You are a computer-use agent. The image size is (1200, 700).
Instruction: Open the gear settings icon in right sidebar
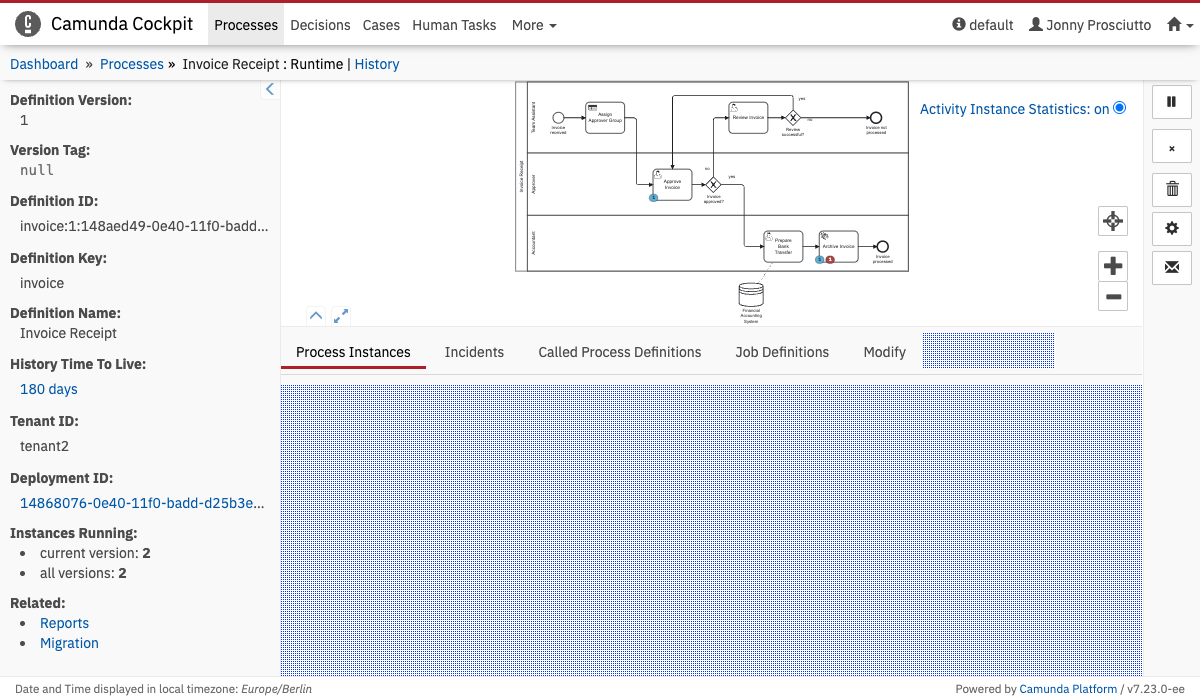point(1172,229)
